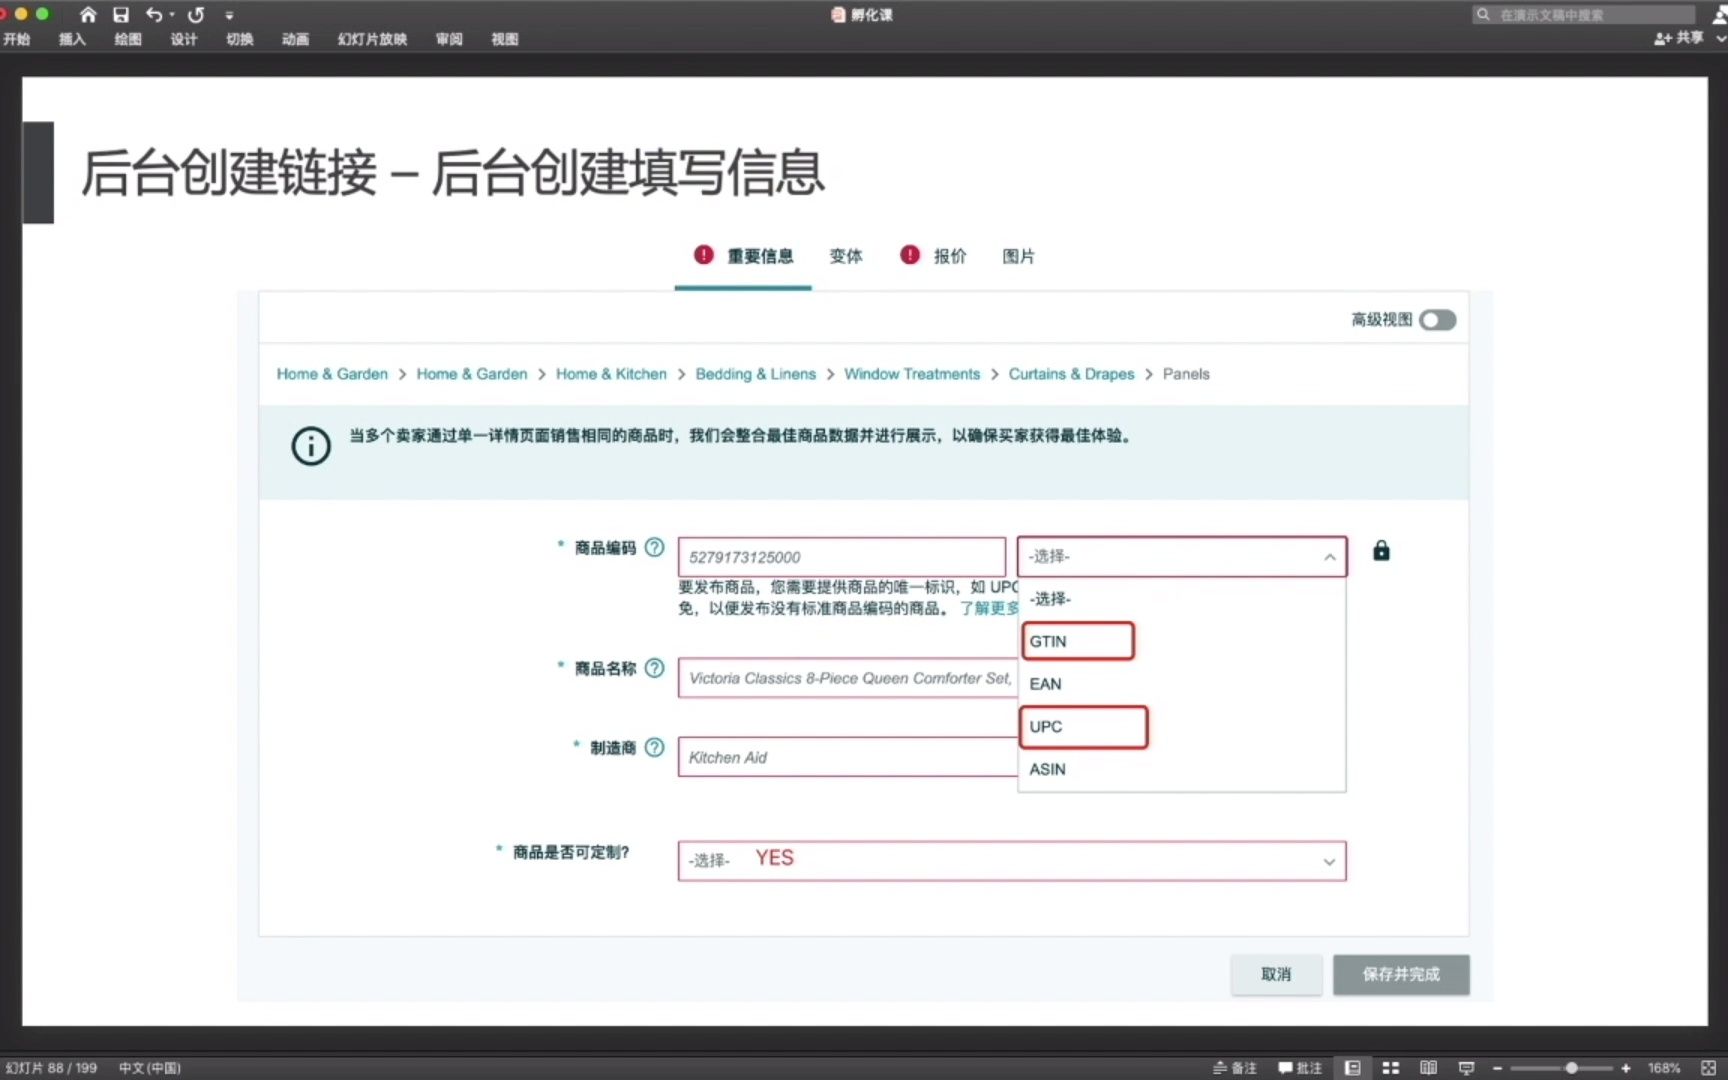The height and width of the screenshot is (1080, 1728).
Task: Collapse the -选择- product ID dropdown
Action: 1330,557
